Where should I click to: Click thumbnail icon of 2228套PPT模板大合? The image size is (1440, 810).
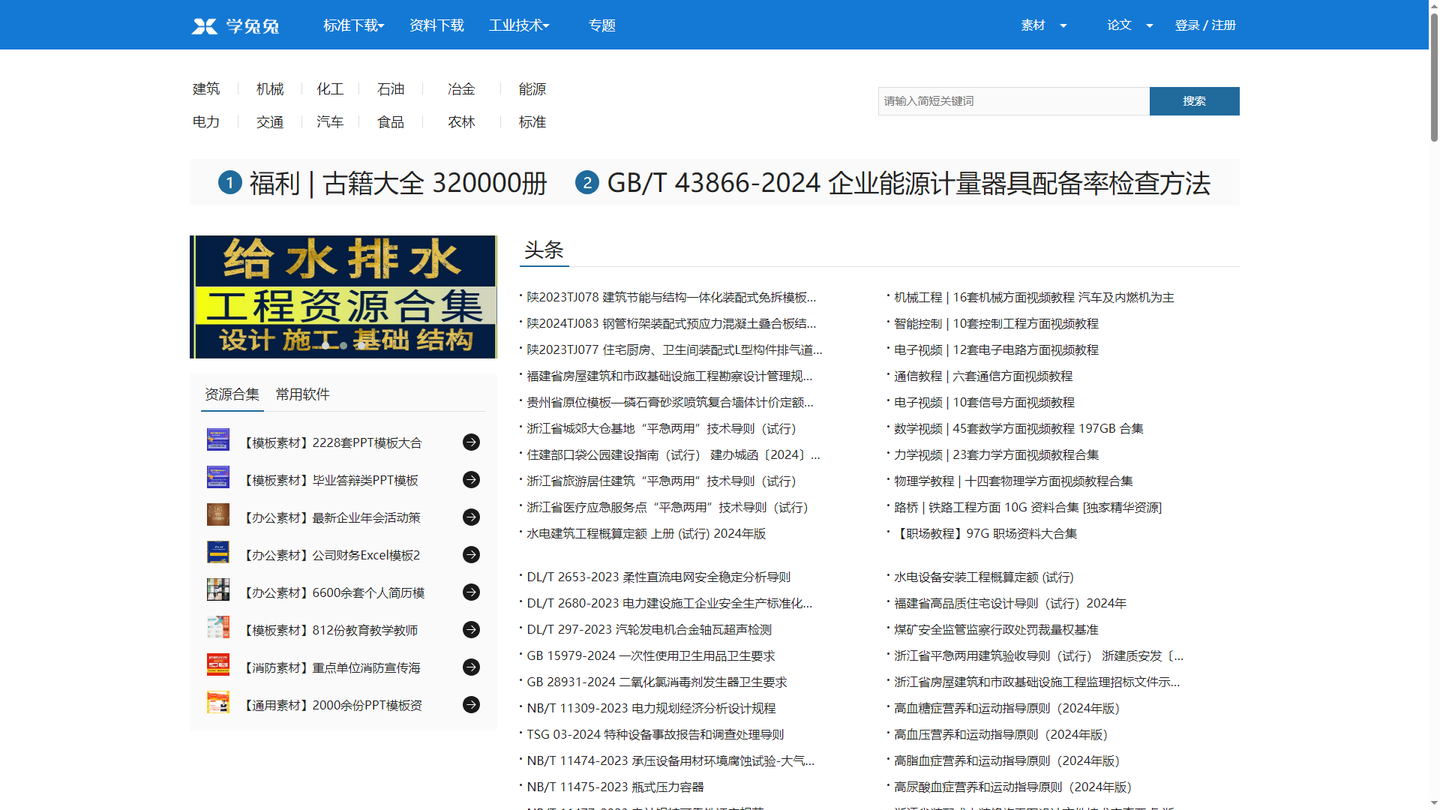(218, 440)
